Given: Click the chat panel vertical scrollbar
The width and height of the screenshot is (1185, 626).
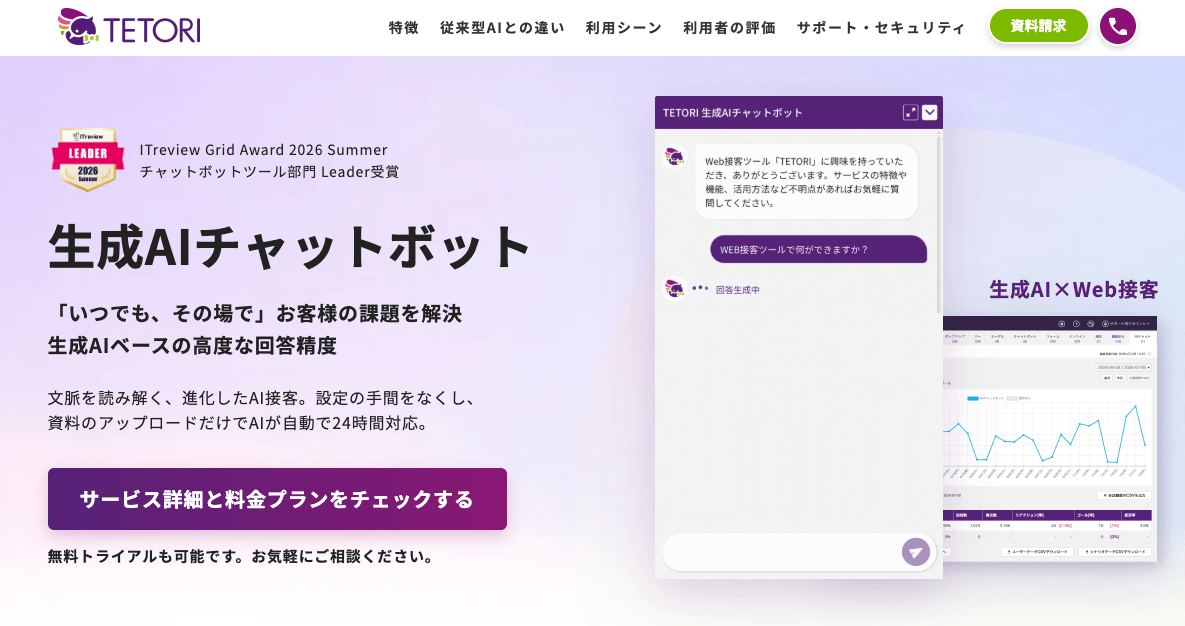Looking at the screenshot, I should click(939, 223).
